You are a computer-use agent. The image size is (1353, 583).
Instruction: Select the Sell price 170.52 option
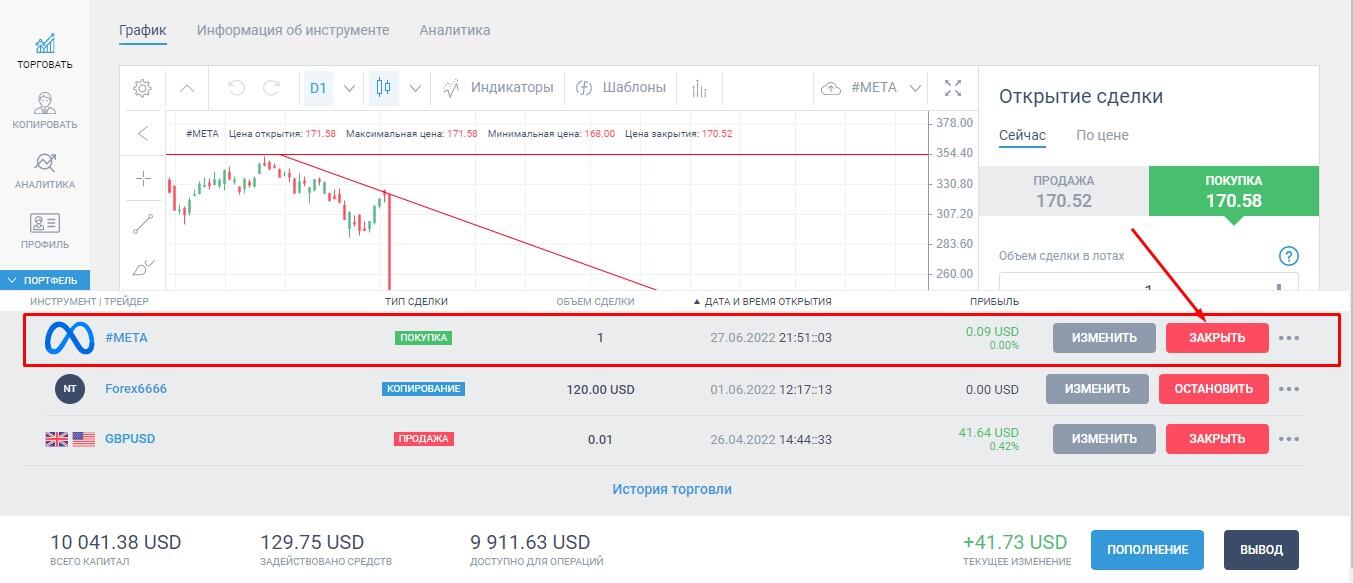tap(1063, 191)
